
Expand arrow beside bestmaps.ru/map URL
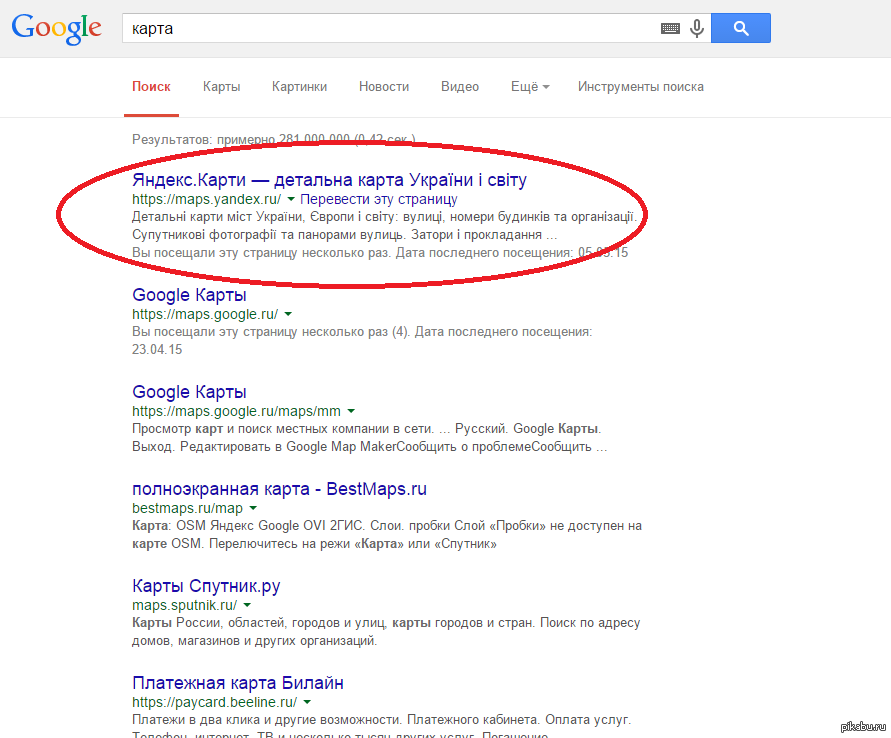click(x=253, y=508)
